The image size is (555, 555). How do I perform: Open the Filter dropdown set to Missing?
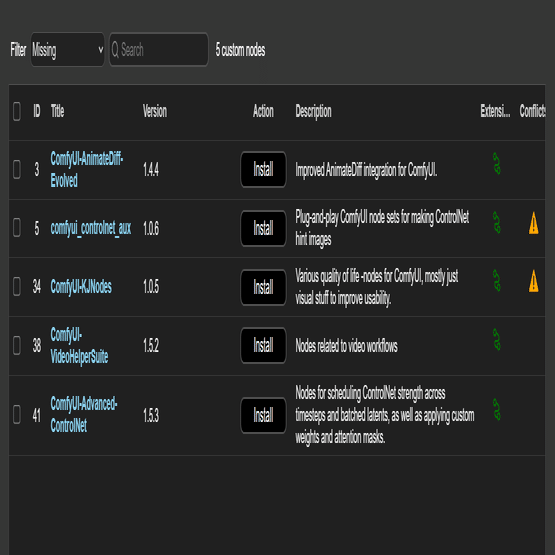[x=68, y=50]
